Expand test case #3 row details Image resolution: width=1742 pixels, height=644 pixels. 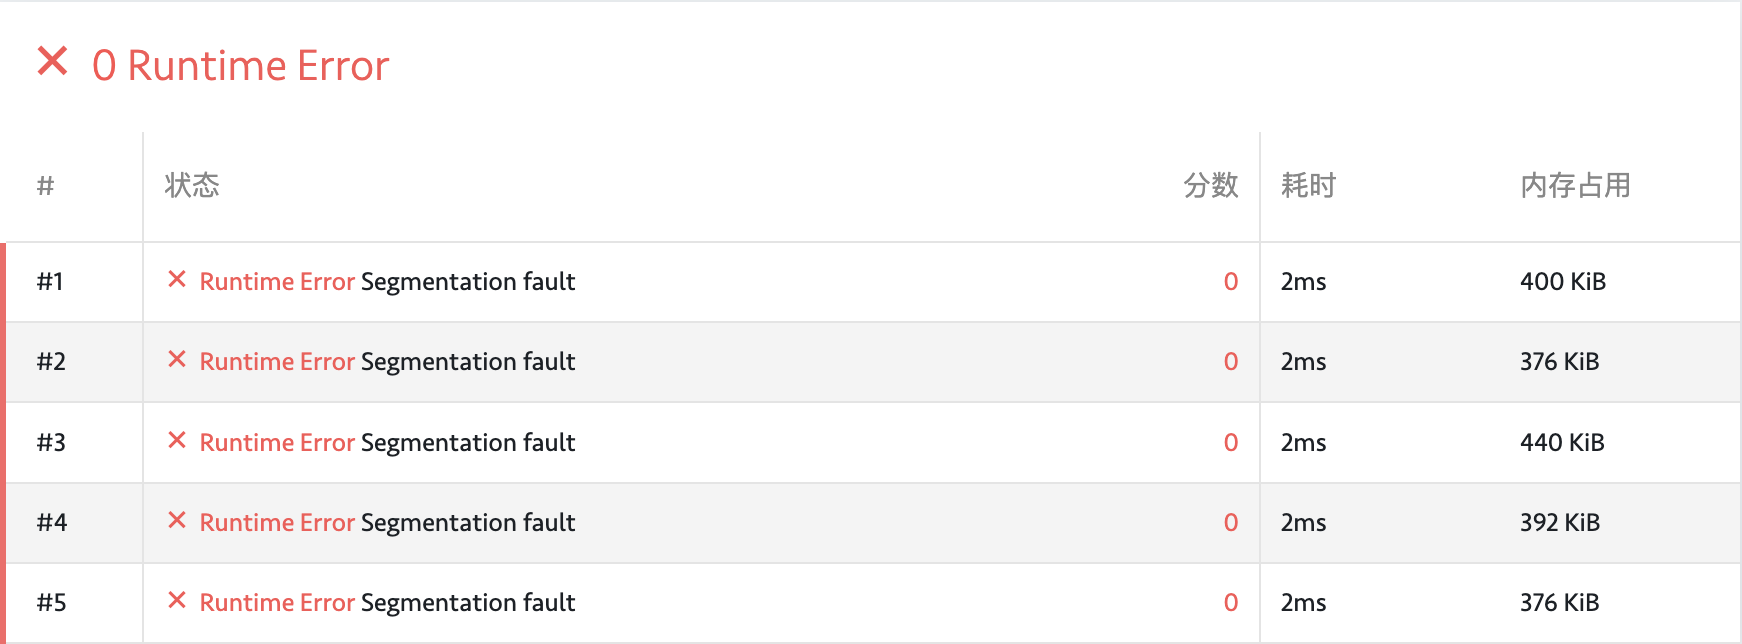(x=871, y=443)
